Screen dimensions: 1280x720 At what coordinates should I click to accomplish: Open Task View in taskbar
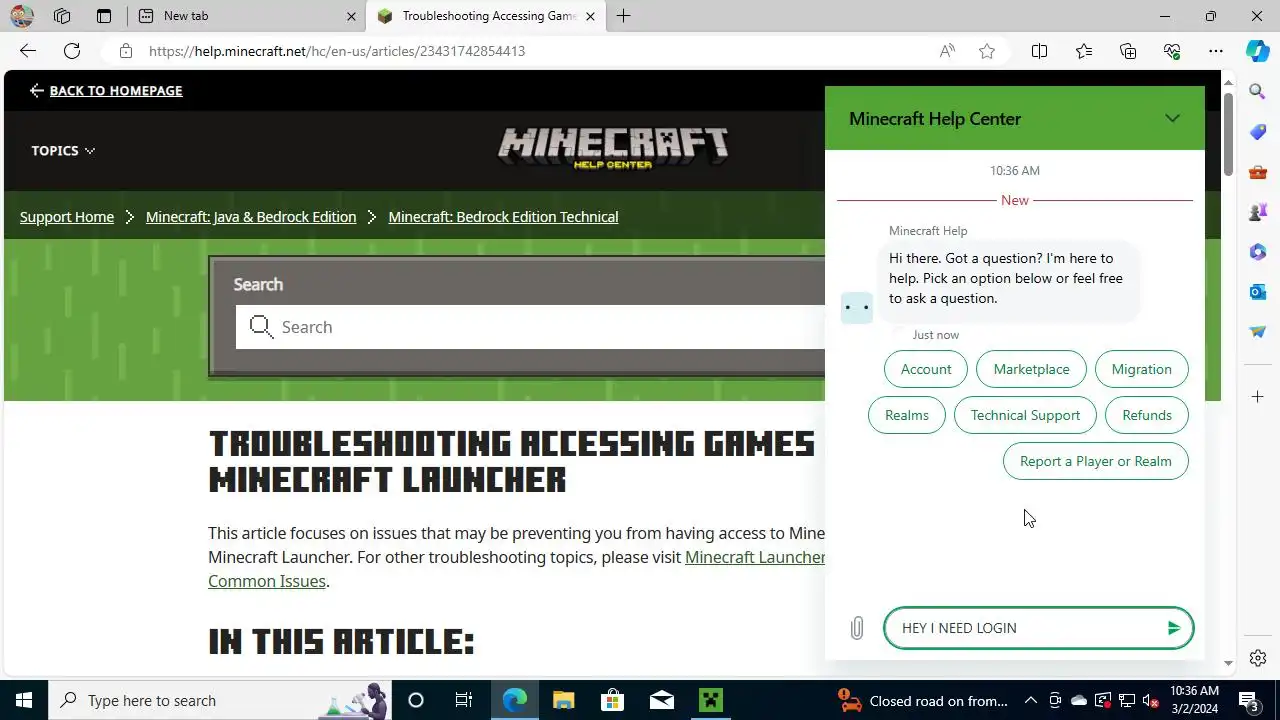pos(463,700)
